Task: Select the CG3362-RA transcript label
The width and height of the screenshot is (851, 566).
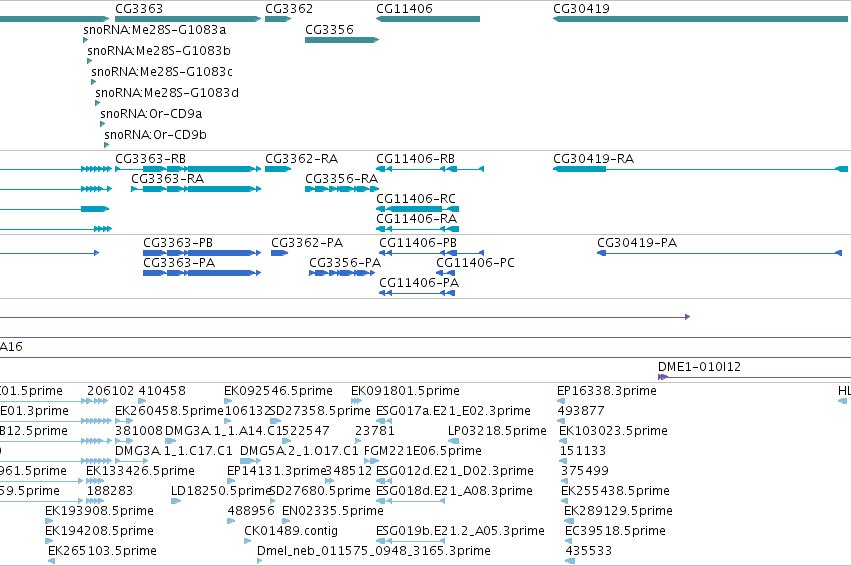Action: point(301,159)
